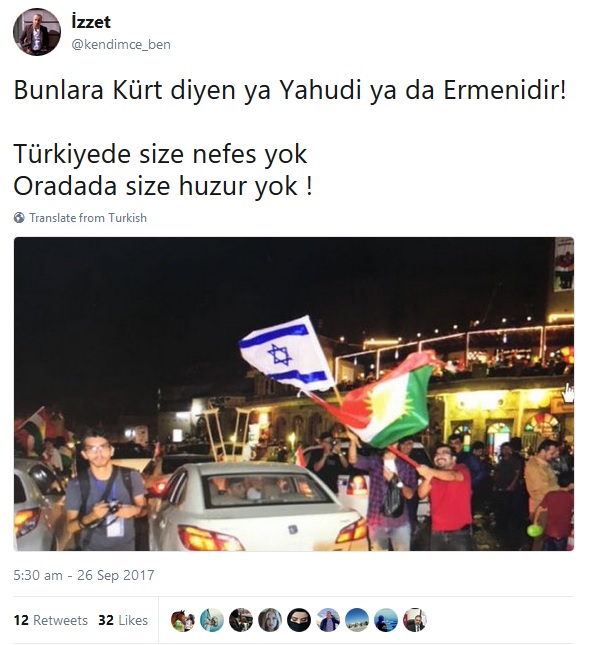Click tweet line 'Türkiyede size nefes yok'
589x645 pixels.
(160, 154)
